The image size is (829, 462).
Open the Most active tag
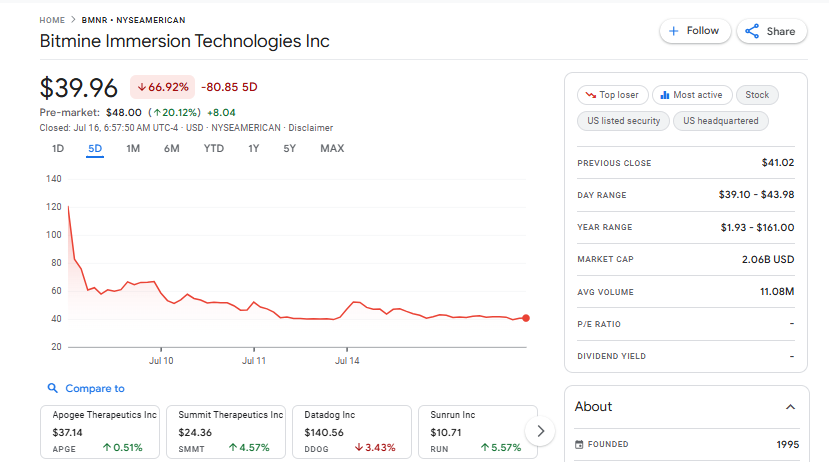692,95
